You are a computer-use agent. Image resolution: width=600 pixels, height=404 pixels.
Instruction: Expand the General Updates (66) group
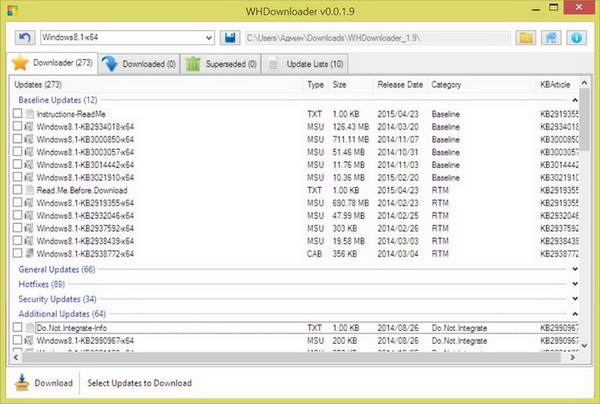(575, 269)
